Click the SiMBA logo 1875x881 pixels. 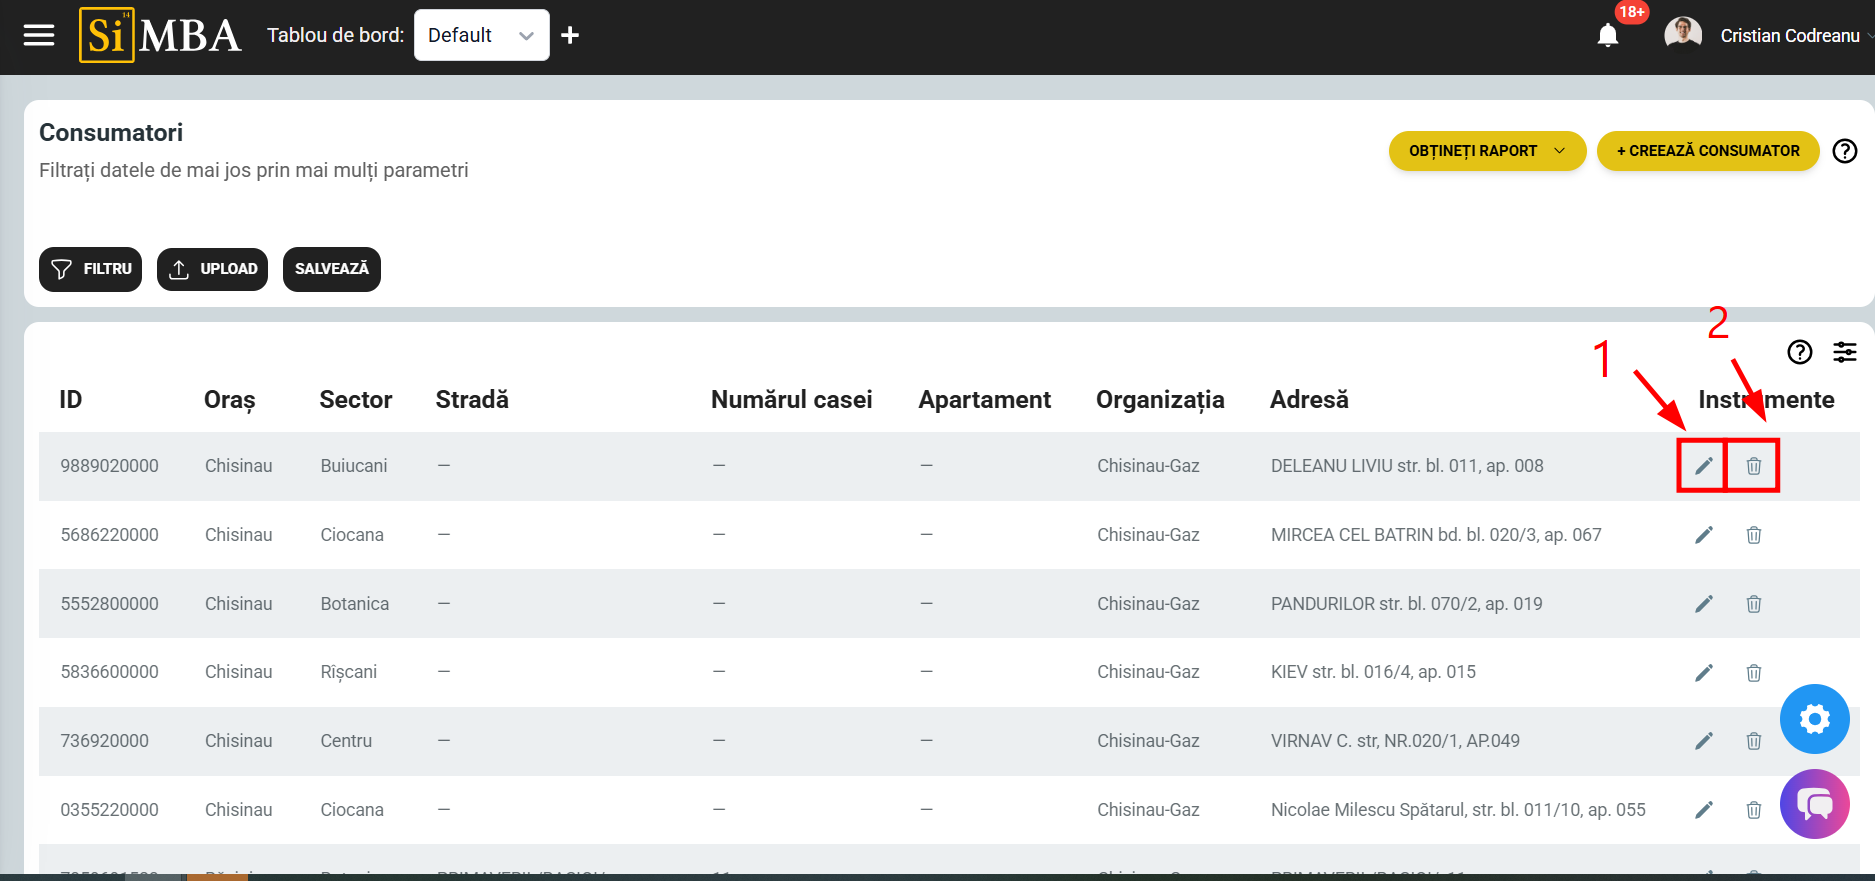pyautogui.click(x=160, y=36)
